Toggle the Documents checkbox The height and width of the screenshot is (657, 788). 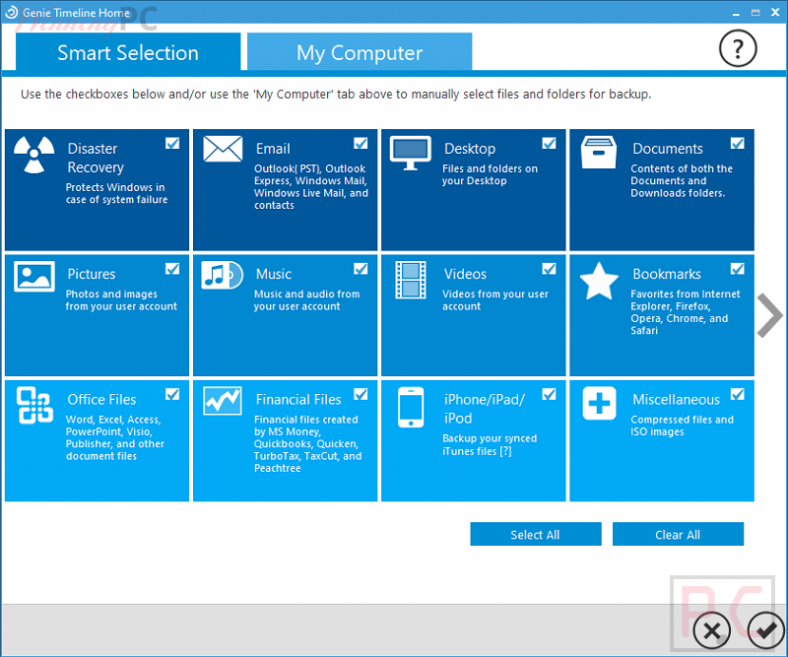coord(737,143)
